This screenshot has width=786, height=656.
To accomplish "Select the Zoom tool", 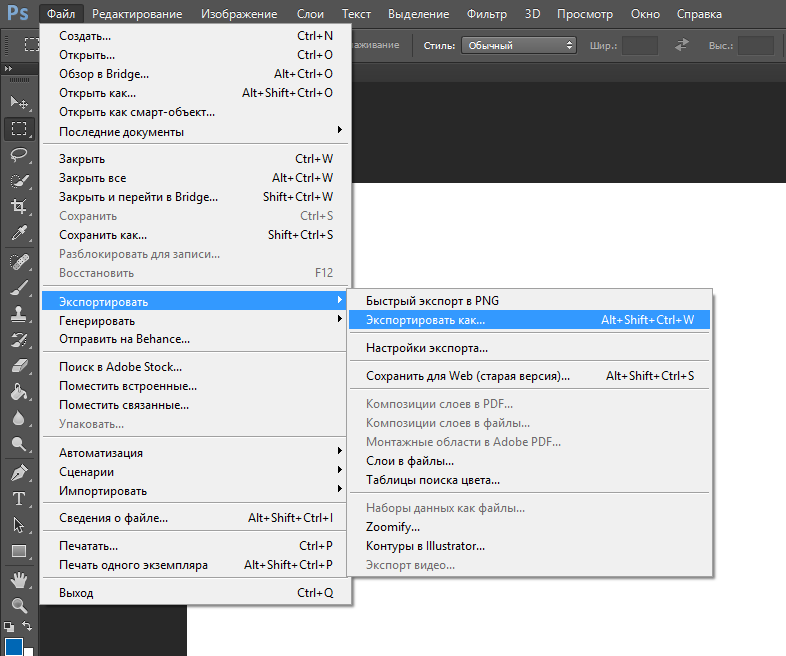I will pyautogui.click(x=19, y=606).
